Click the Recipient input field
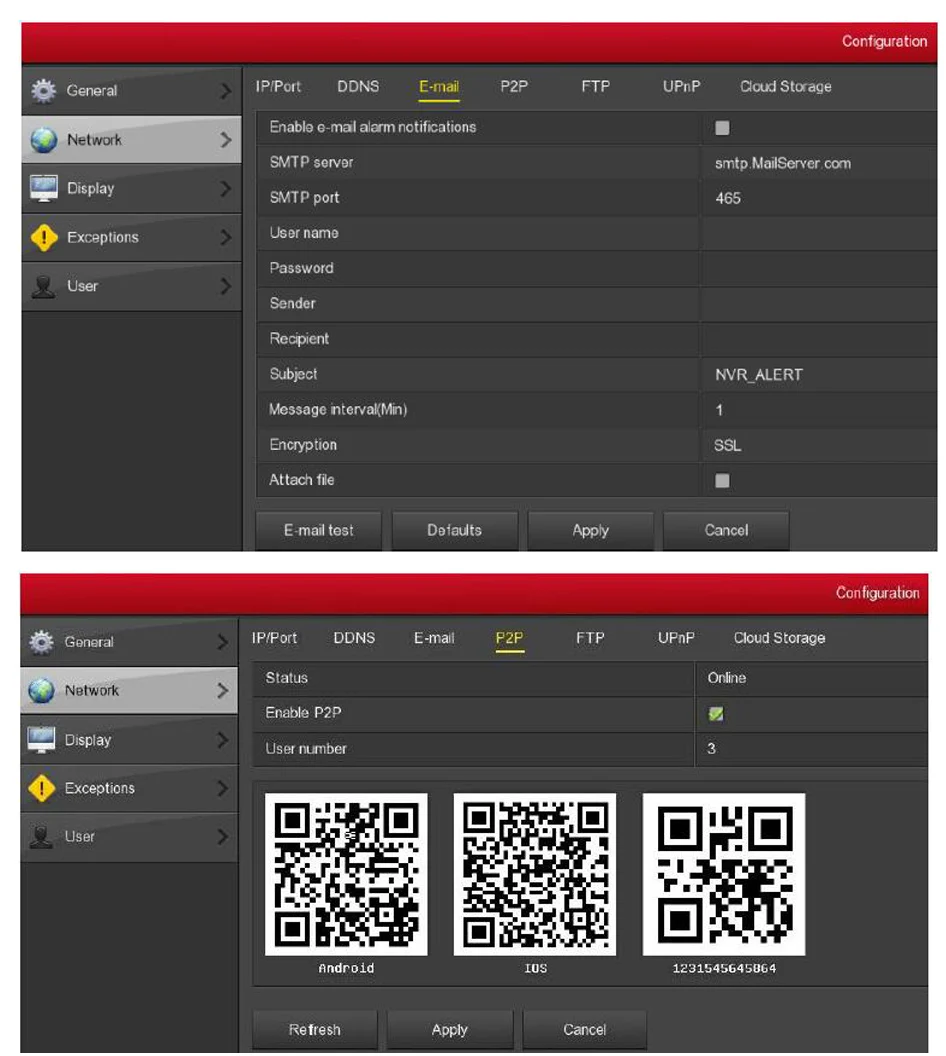This screenshot has width=946, height=1056. [x=819, y=339]
